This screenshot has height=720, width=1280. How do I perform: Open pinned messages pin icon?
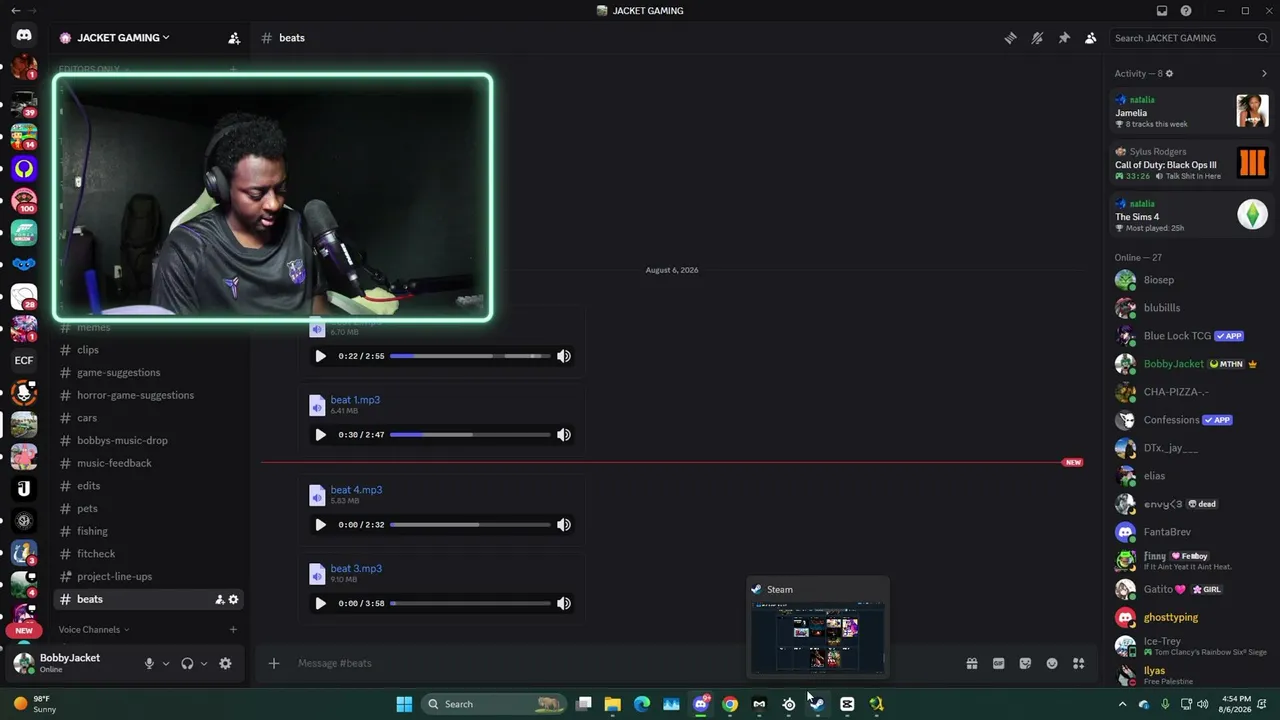click(1064, 38)
